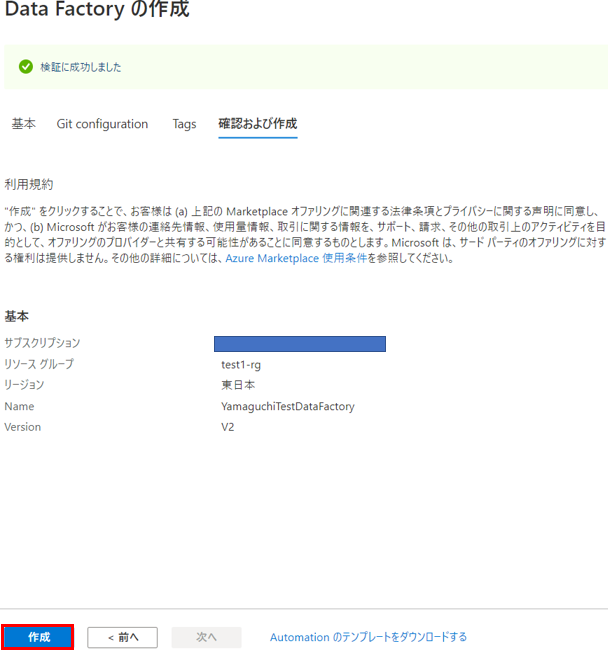The image size is (608, 654).
Task: Click the リージョン label
Action: 24,385
